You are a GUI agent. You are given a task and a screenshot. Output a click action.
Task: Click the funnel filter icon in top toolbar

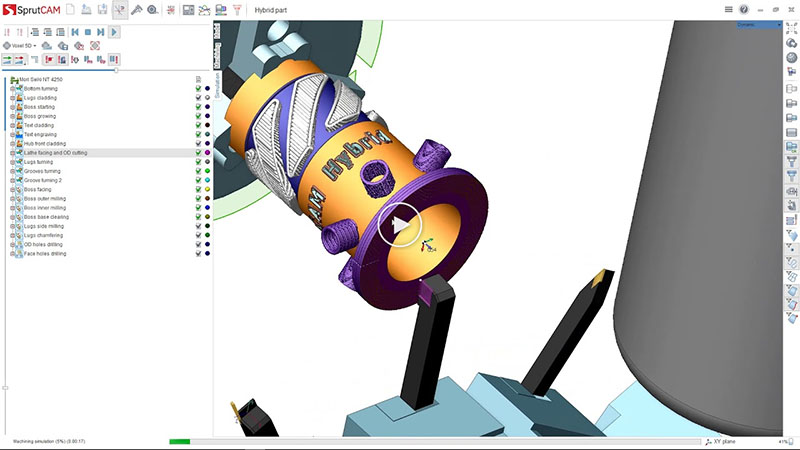tap(237, 10)
